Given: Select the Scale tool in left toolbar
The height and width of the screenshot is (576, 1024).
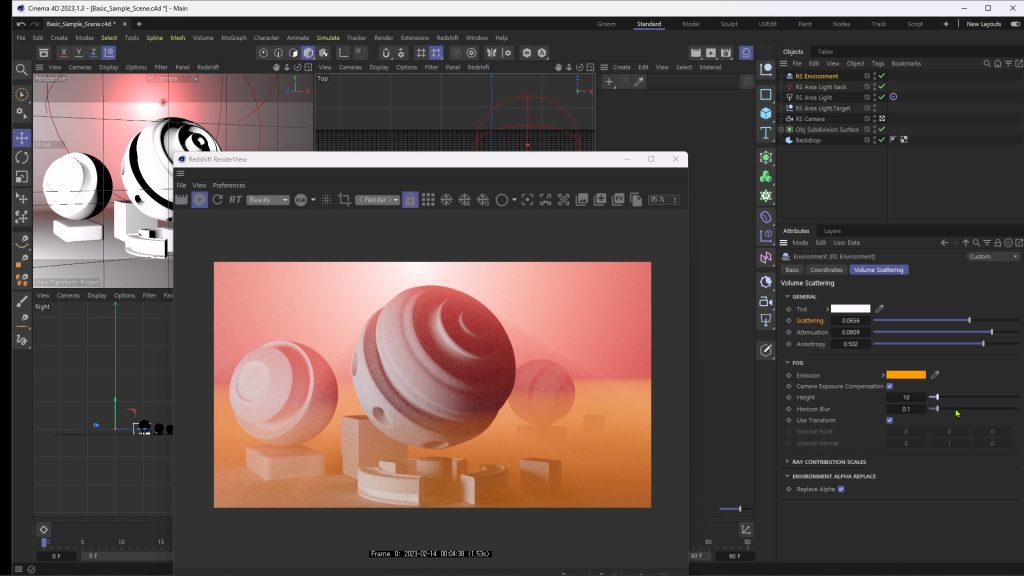Looking at the screenshot, I should point(22,177).
